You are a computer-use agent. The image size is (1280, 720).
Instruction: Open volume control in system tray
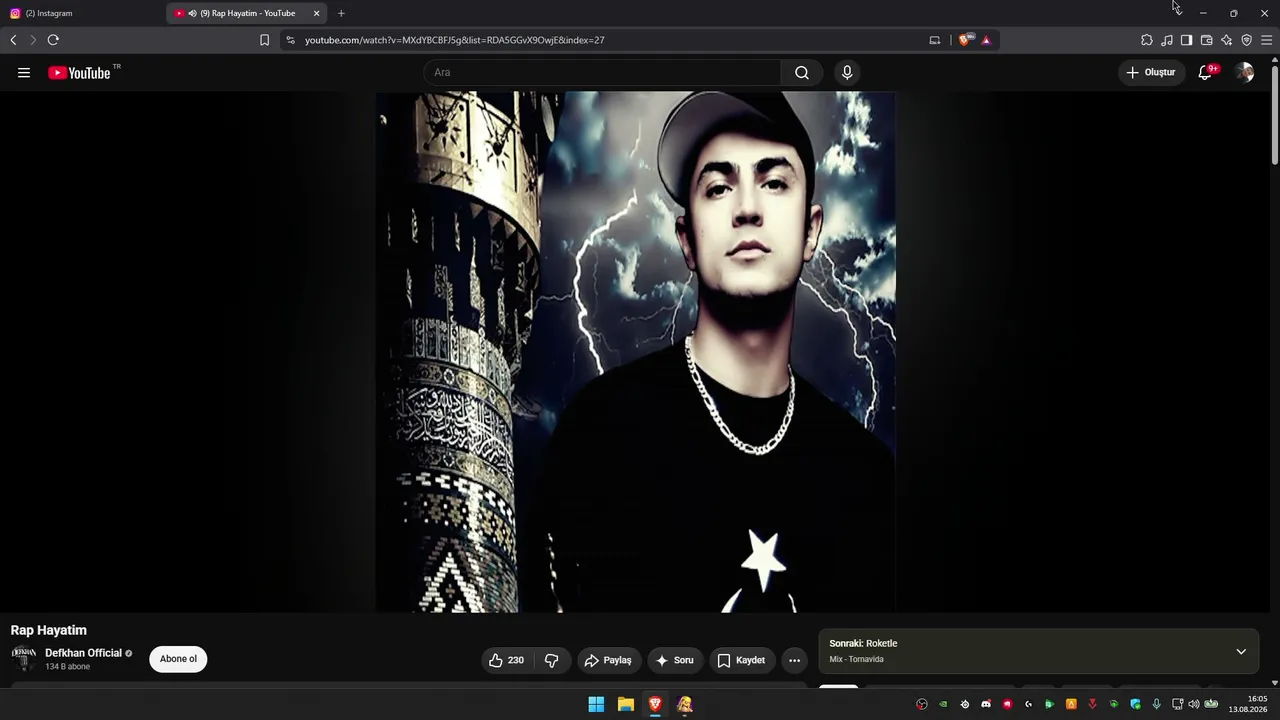click(1193, 704)
